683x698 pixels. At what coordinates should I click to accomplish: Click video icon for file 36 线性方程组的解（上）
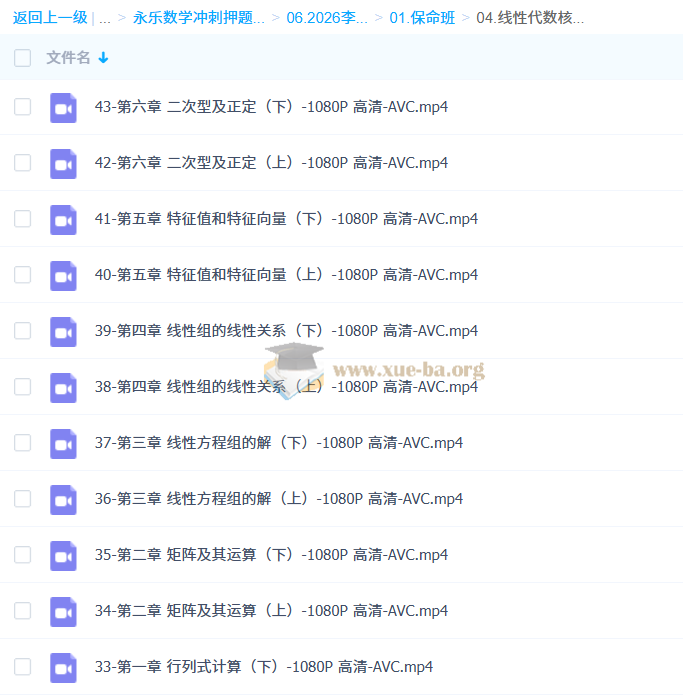click(x=63, y=499)
